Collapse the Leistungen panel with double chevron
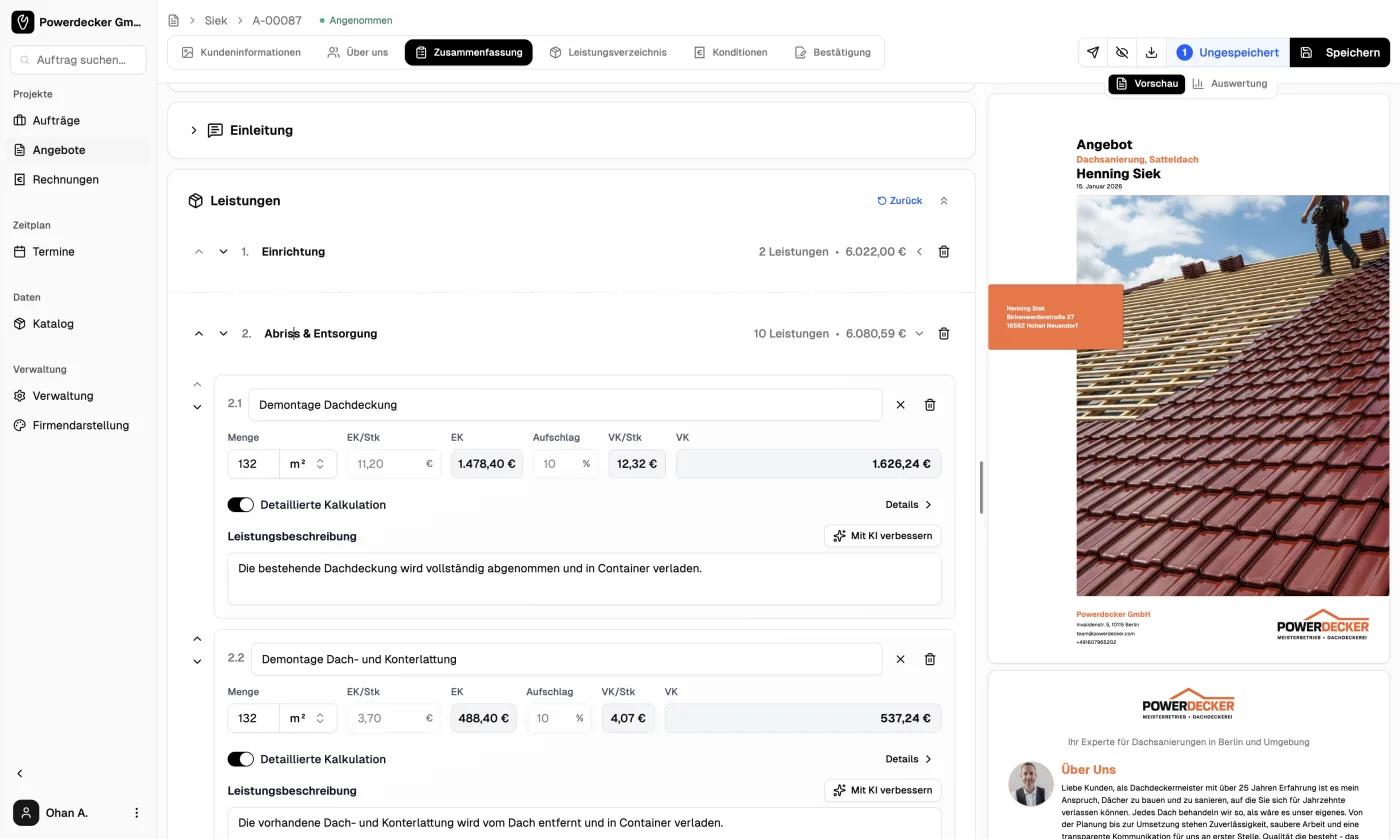This screenshot has height=839, width=1400. click(x=944, y=201)
